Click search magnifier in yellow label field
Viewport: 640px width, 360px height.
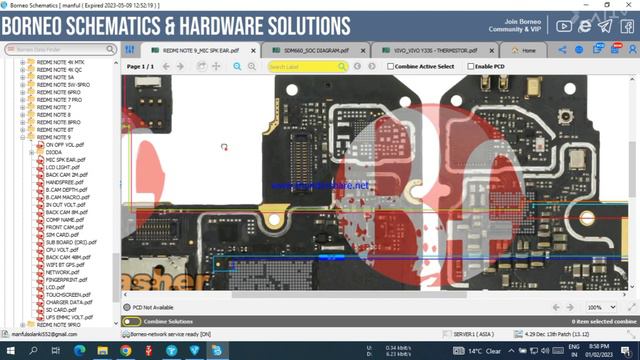(342, 67)
